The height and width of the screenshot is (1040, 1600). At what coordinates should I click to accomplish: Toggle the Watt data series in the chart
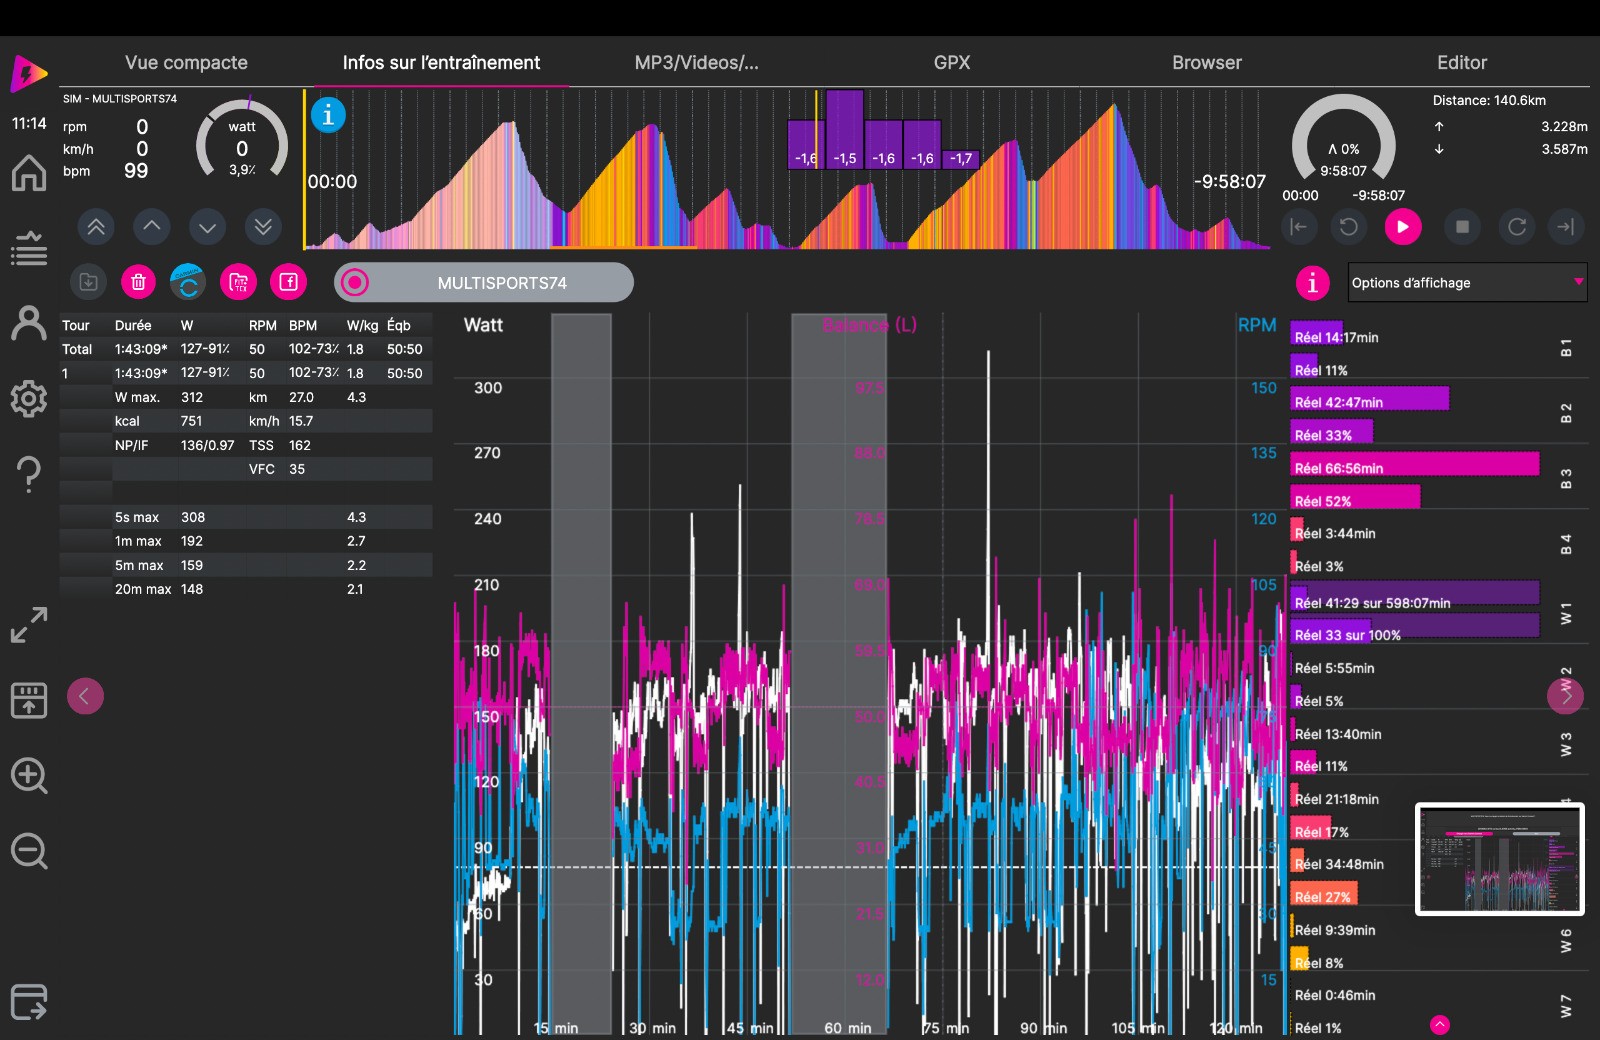[x=483, y=325]
